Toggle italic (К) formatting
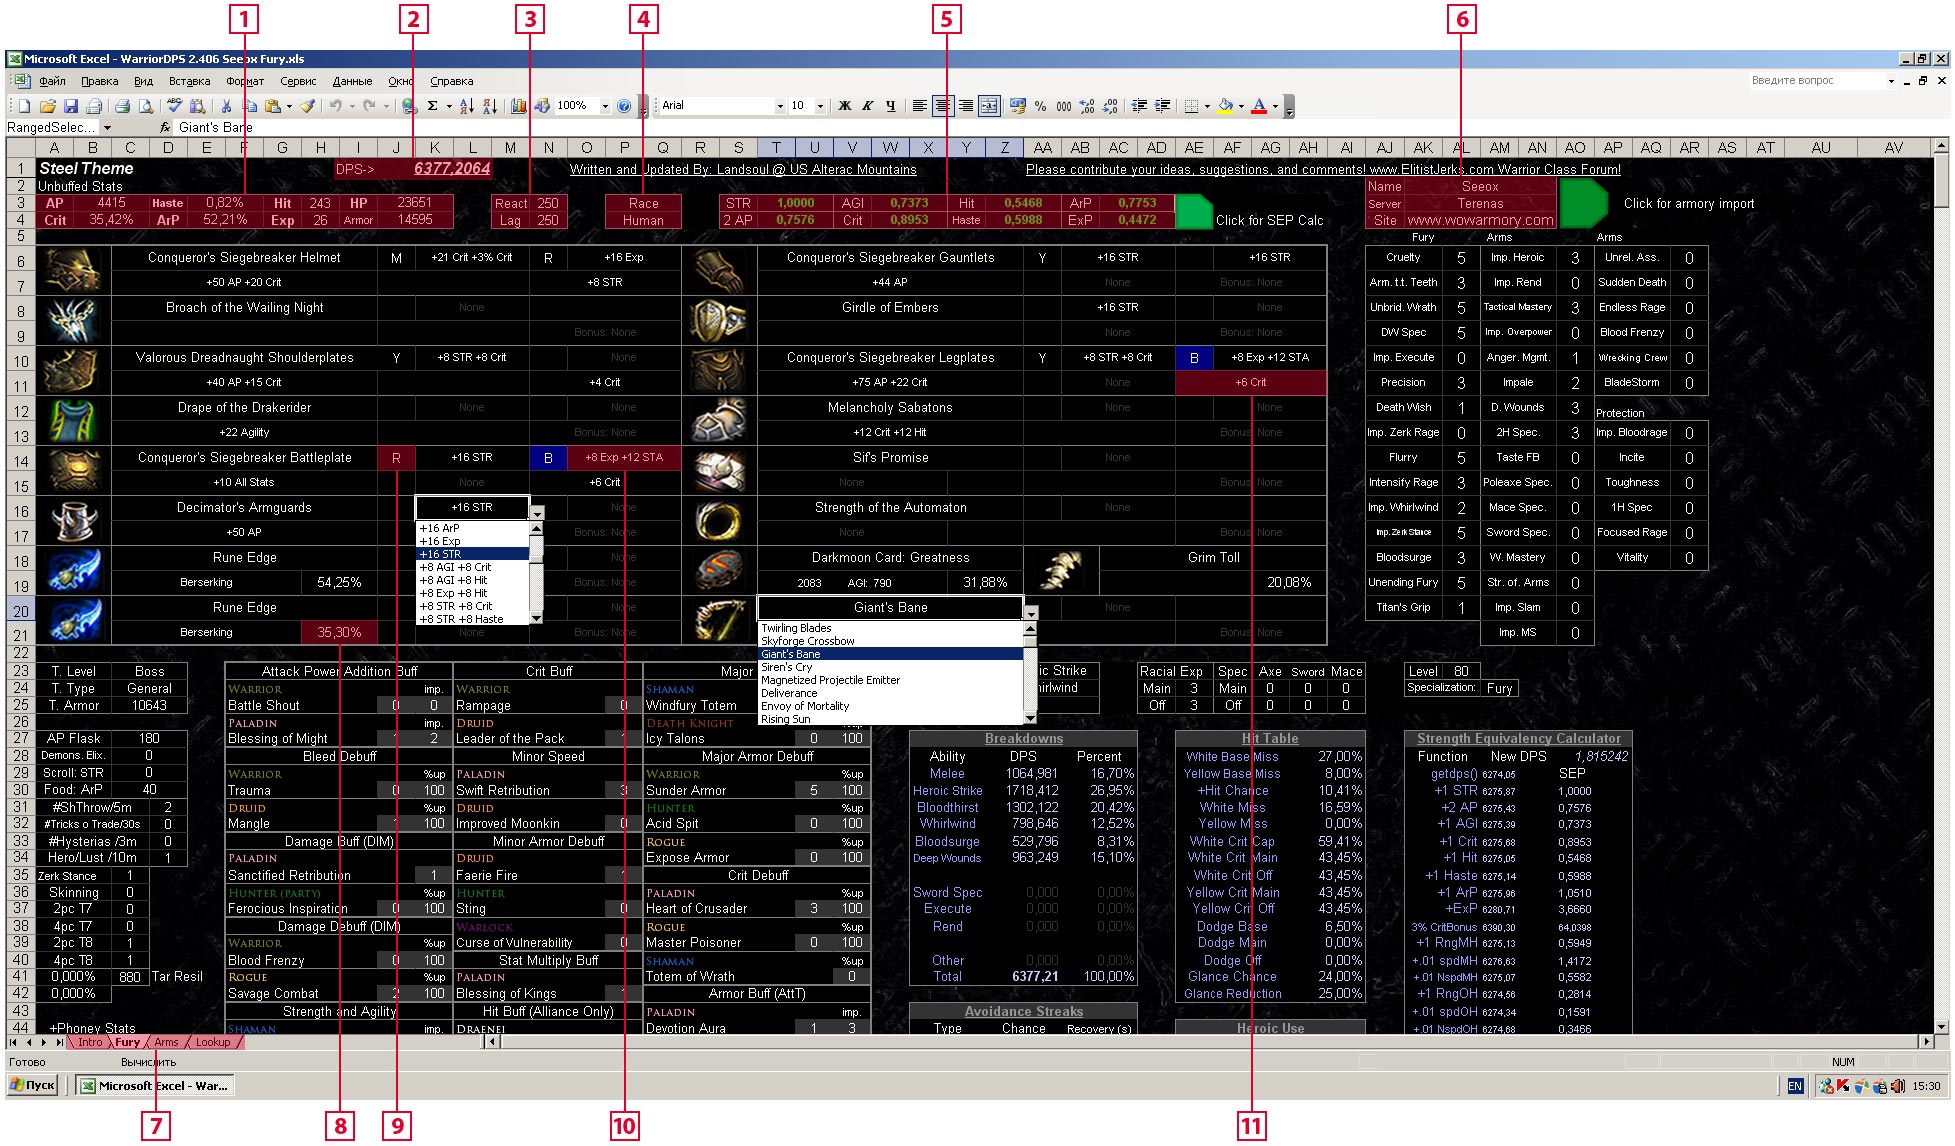The image size is (1955, 1146). (x=867, y=106)
